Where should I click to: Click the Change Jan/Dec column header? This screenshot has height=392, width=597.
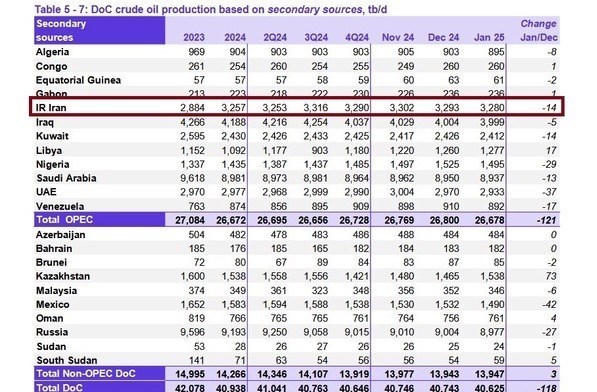point(539,30)
